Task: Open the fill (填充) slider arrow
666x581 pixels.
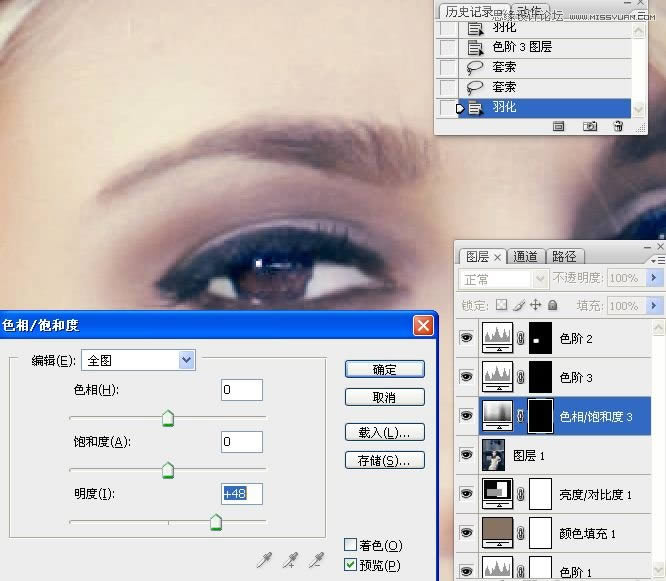Action: [x=656, y=305]
